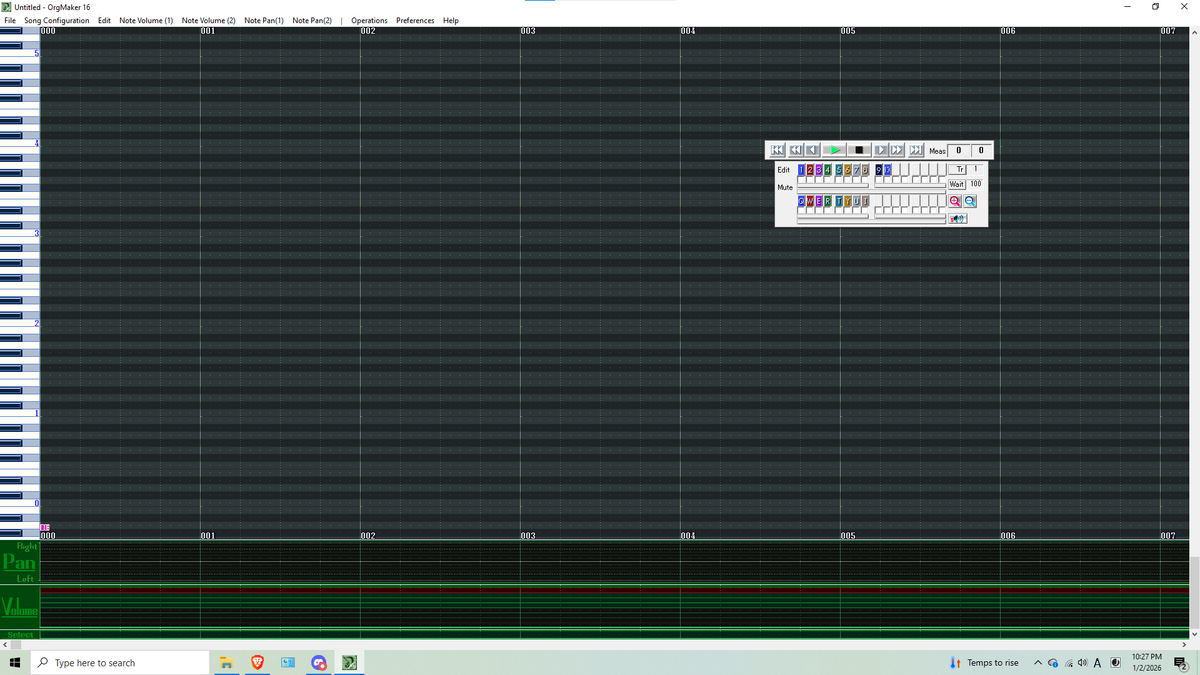The height and width of the screenshot is (675, 1200).
Task: Skip to the end of the song
Action: [x=915, y=150]
